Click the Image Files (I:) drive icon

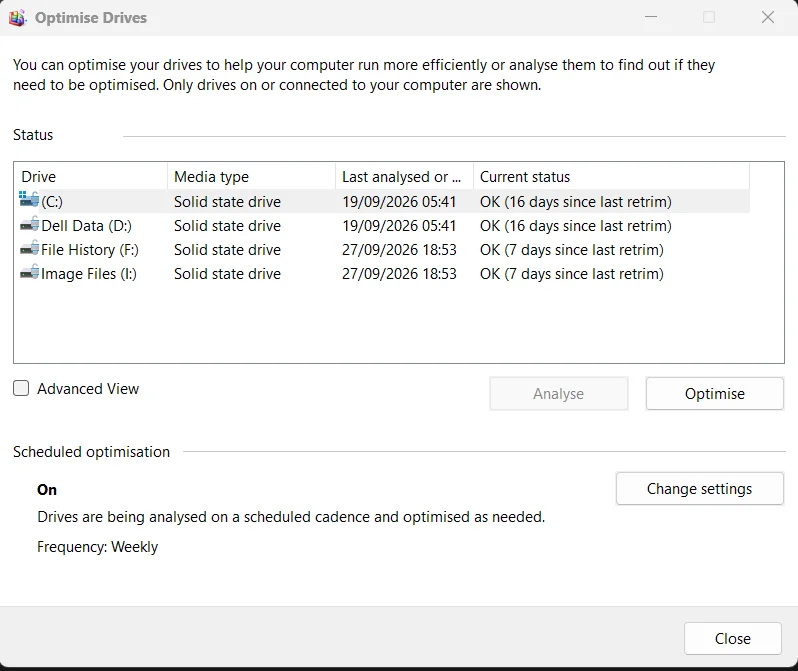29,272
